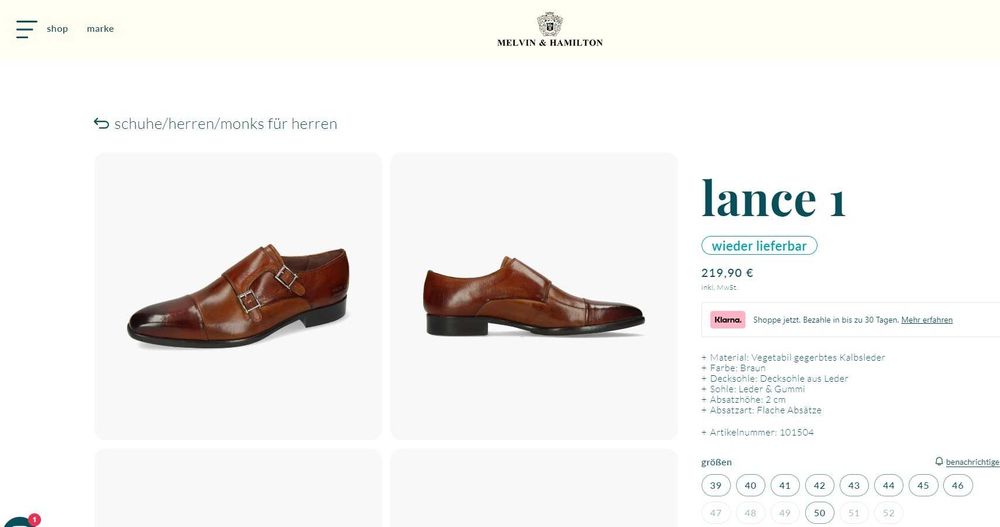
Task: Open the chat widget bubble
Action: [16, 521]
